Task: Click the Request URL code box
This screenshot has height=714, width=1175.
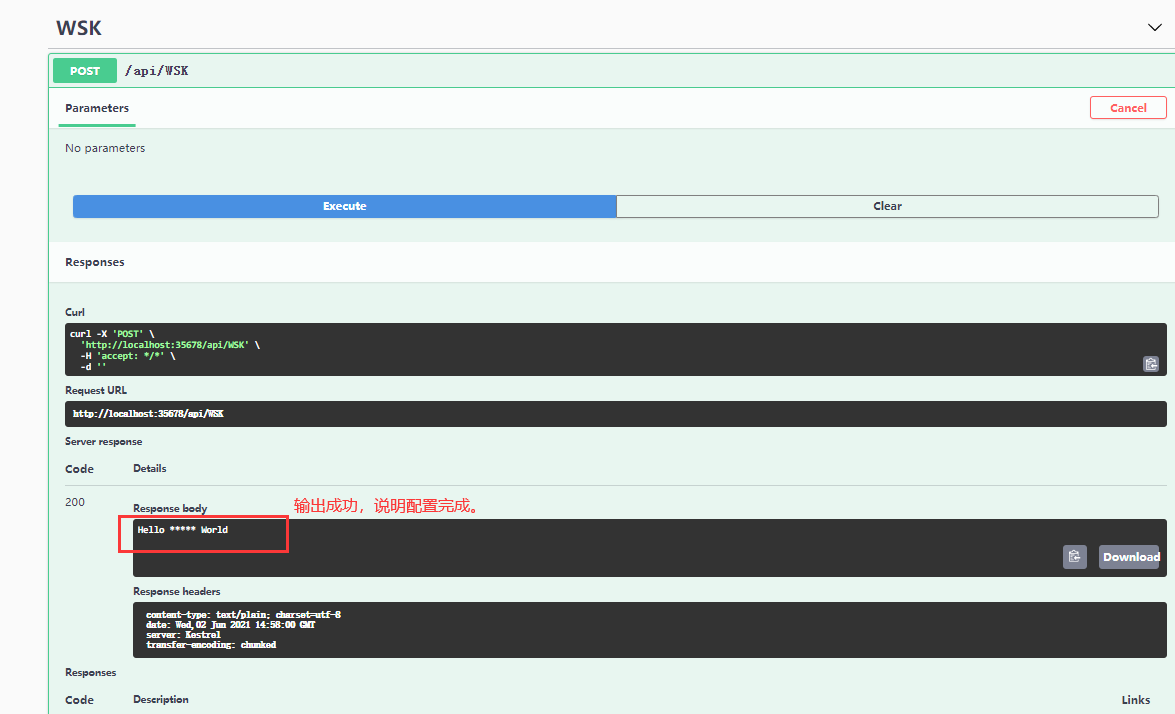Action: [x=615, y=414]
